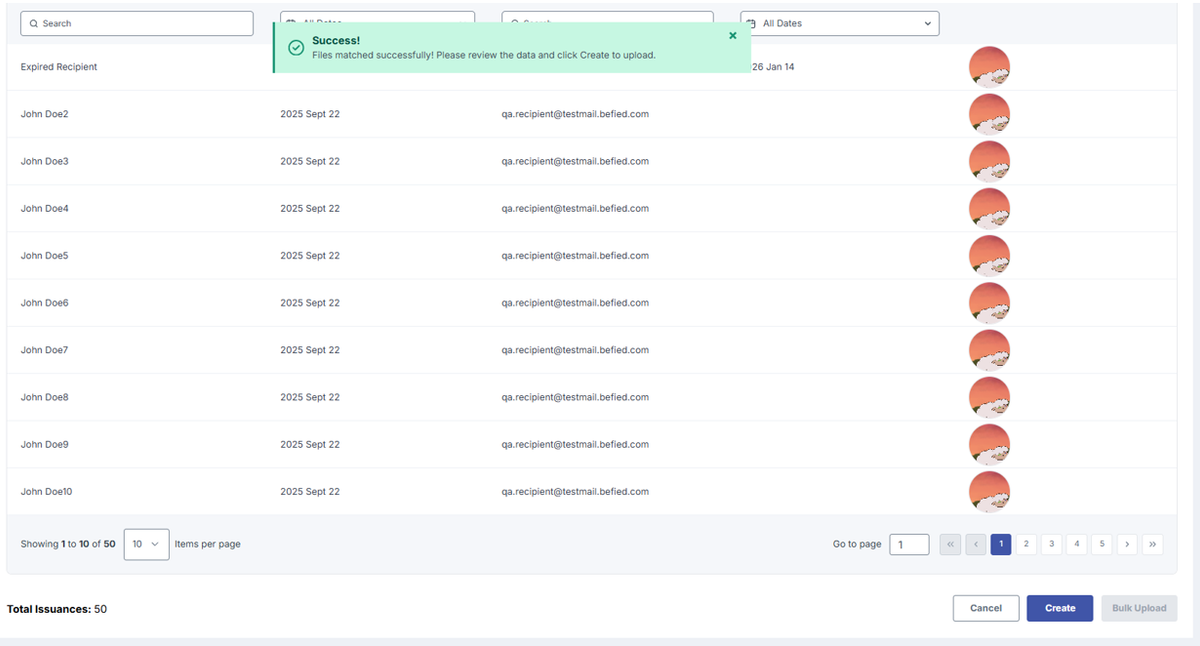This screenshot has width=1200, height=646.
Task: Select the John Doe4 name cell
Action: (45, 208)
